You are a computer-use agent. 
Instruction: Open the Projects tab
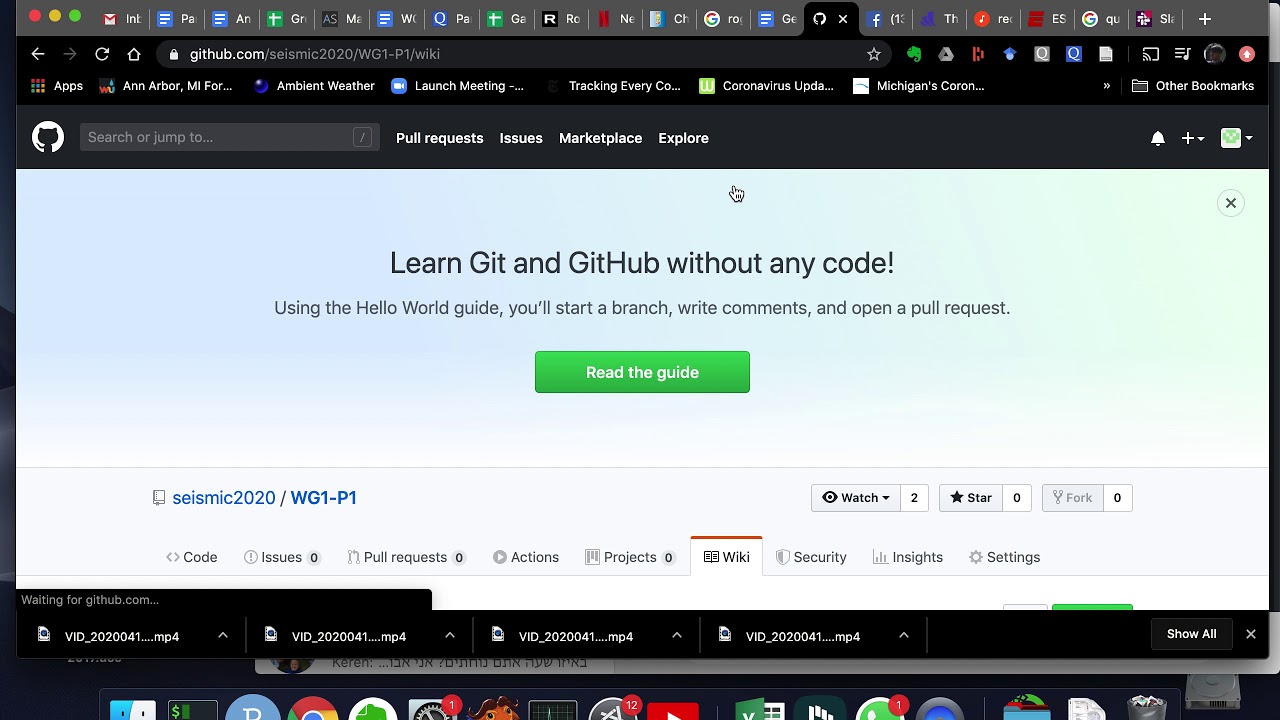click(630, 557)
